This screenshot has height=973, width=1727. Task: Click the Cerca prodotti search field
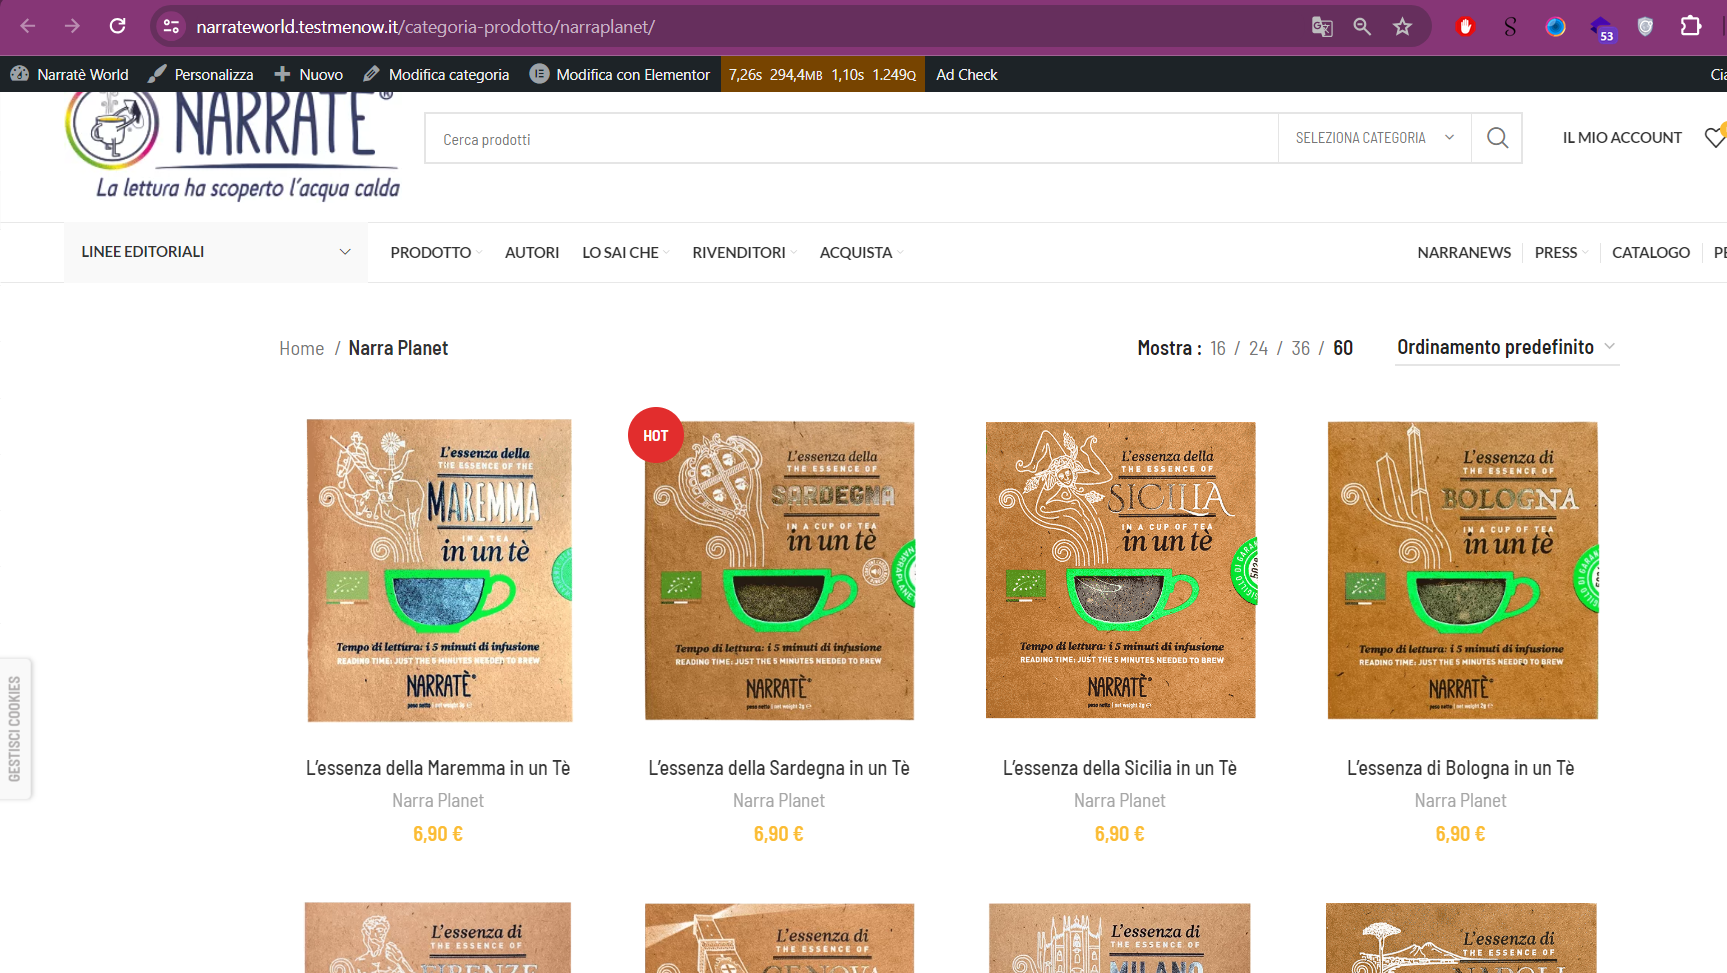(x=851, y=138)
